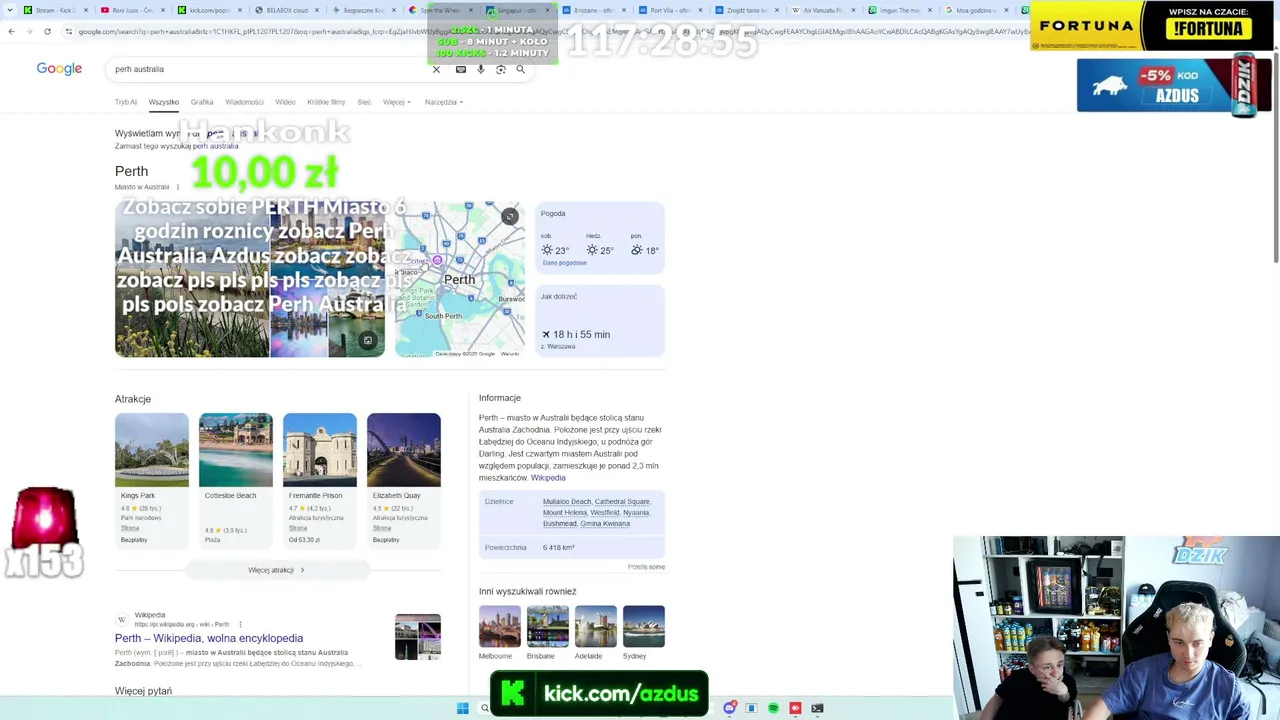Click the Windows taskbar search box
The width and height of the screenshot is (1280, 720).
coord(485,708)
